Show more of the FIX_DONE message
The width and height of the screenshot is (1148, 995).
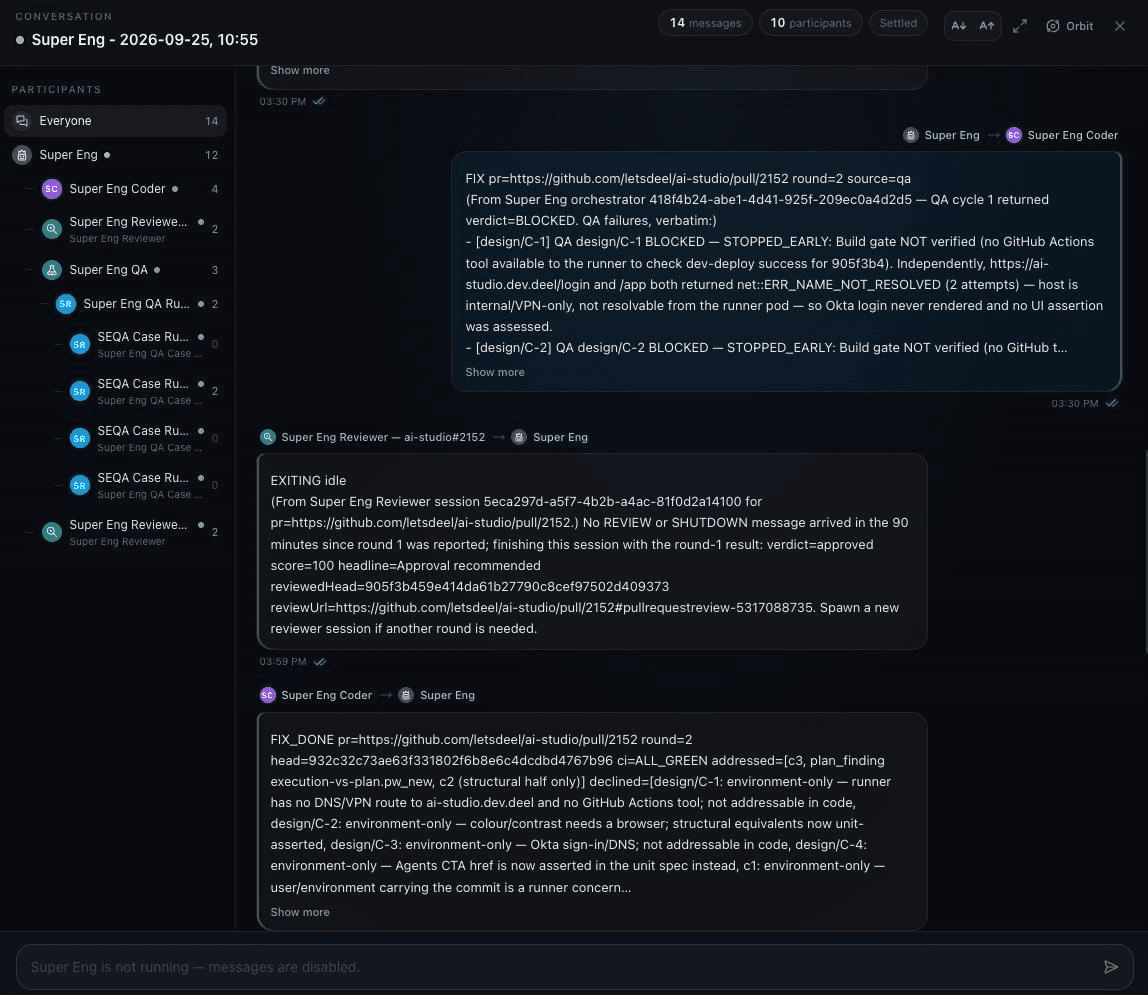point(300,912)
